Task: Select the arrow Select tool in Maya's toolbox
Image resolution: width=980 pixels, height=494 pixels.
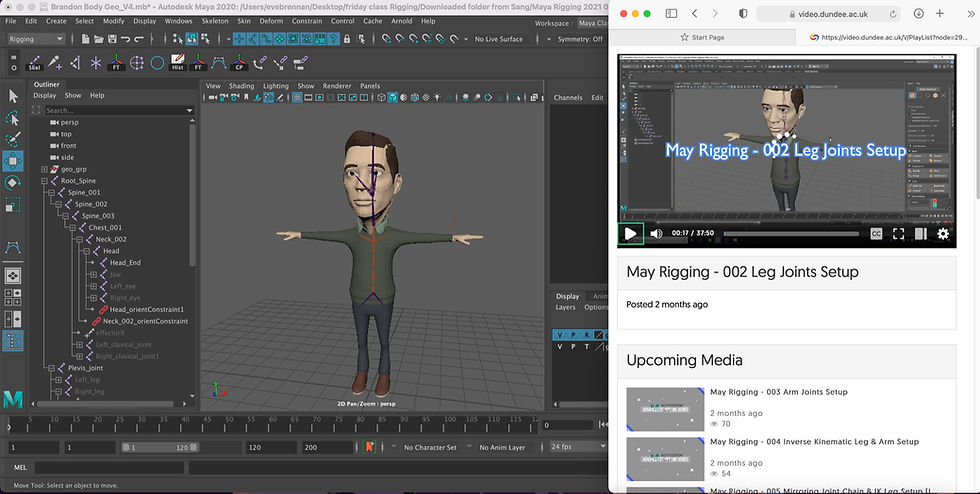Action: point(13,96)
